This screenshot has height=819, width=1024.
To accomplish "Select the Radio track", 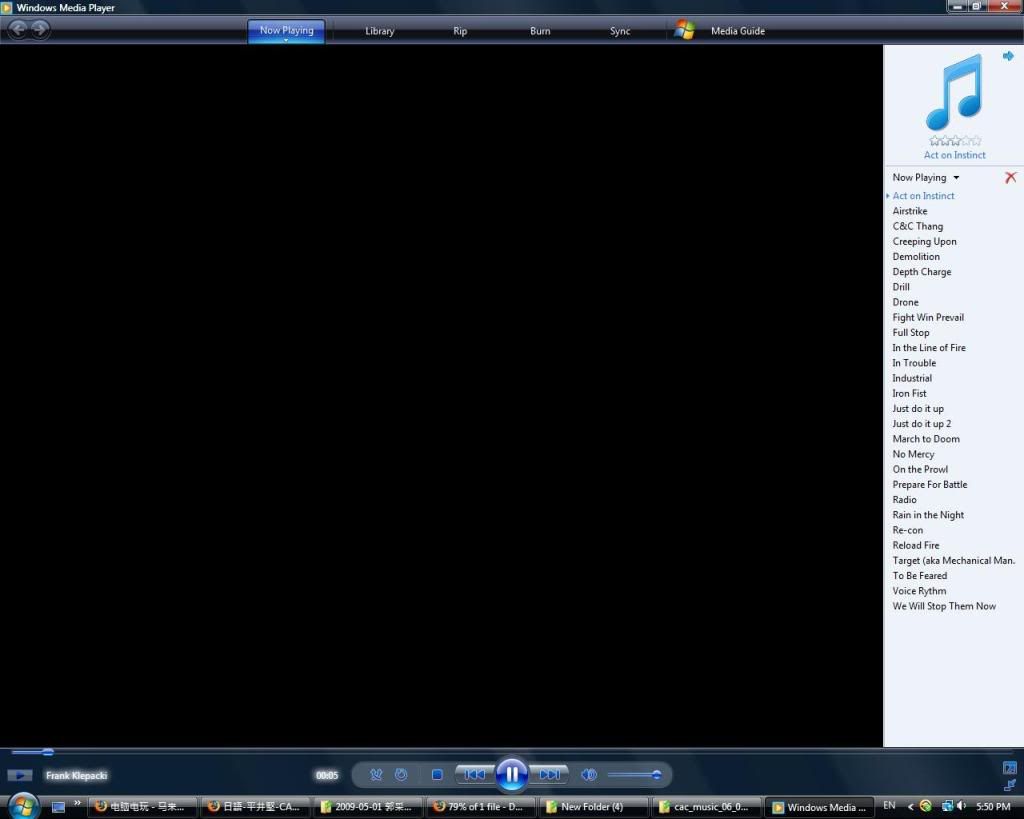I will [904, 500].
